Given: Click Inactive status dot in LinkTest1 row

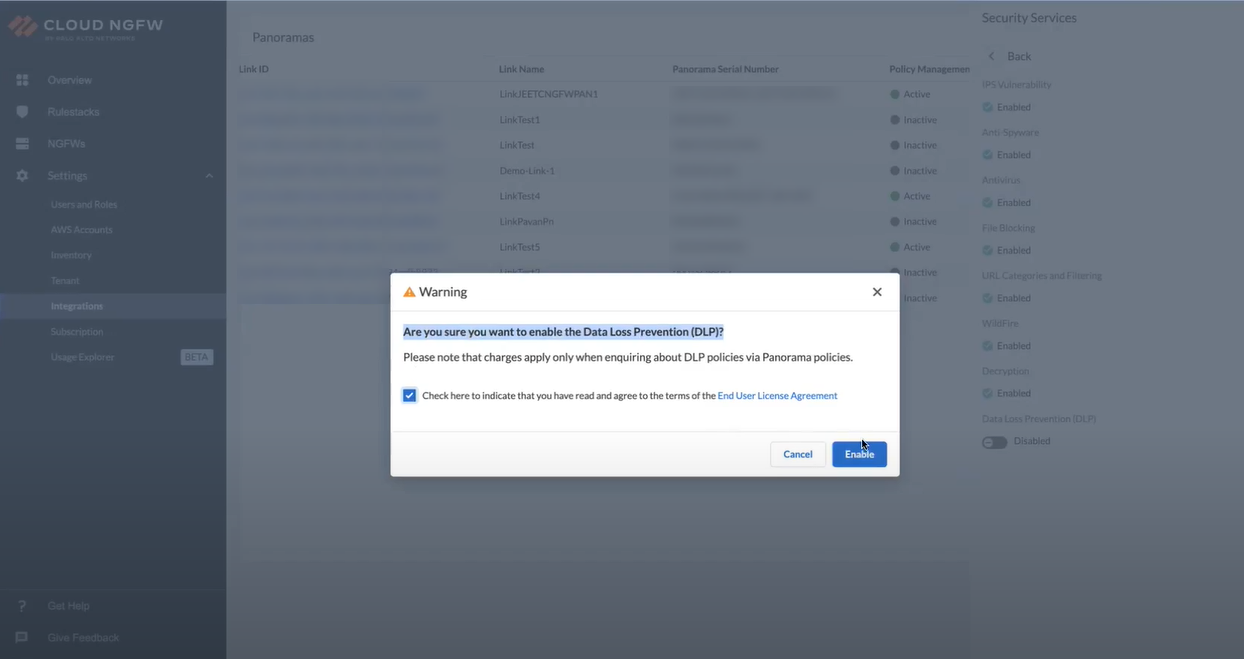Looking at the screenshot, I should click(895, 120).
